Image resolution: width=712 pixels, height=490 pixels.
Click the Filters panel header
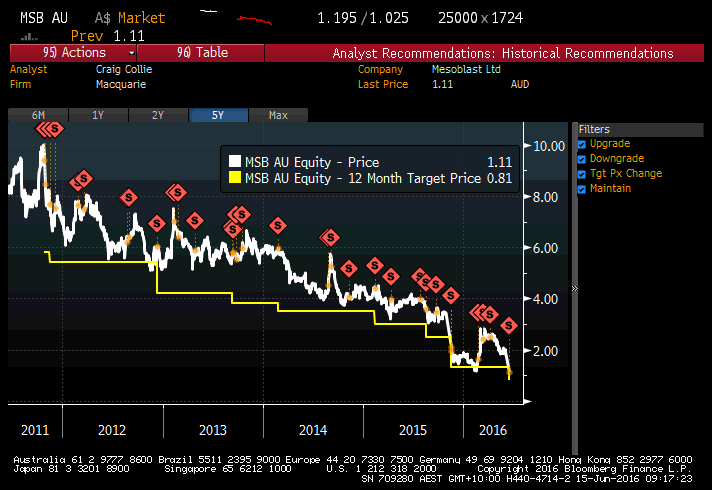point(640,129)
